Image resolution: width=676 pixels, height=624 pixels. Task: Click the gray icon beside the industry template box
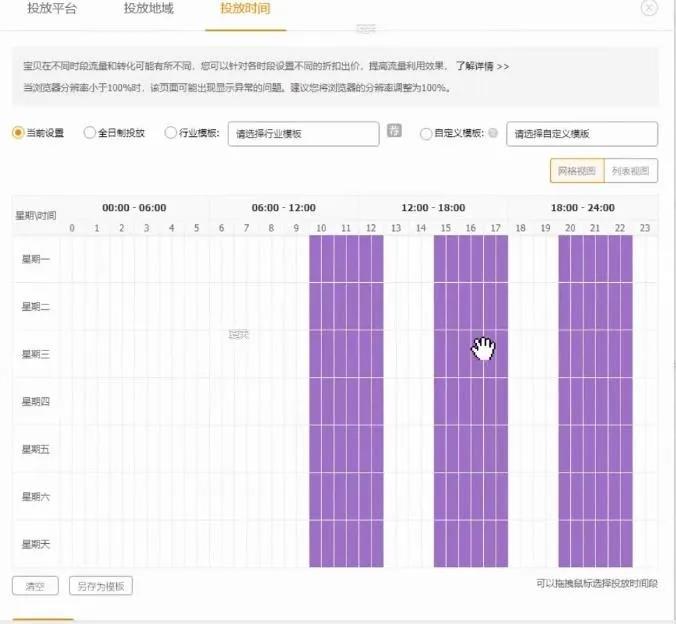[x=394, y=130]
